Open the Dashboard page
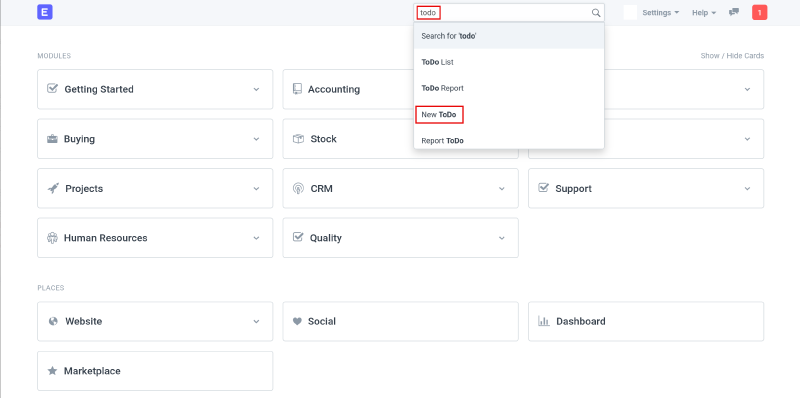The height and width of the screenshot is (398, 800). [x=646, y=321]
